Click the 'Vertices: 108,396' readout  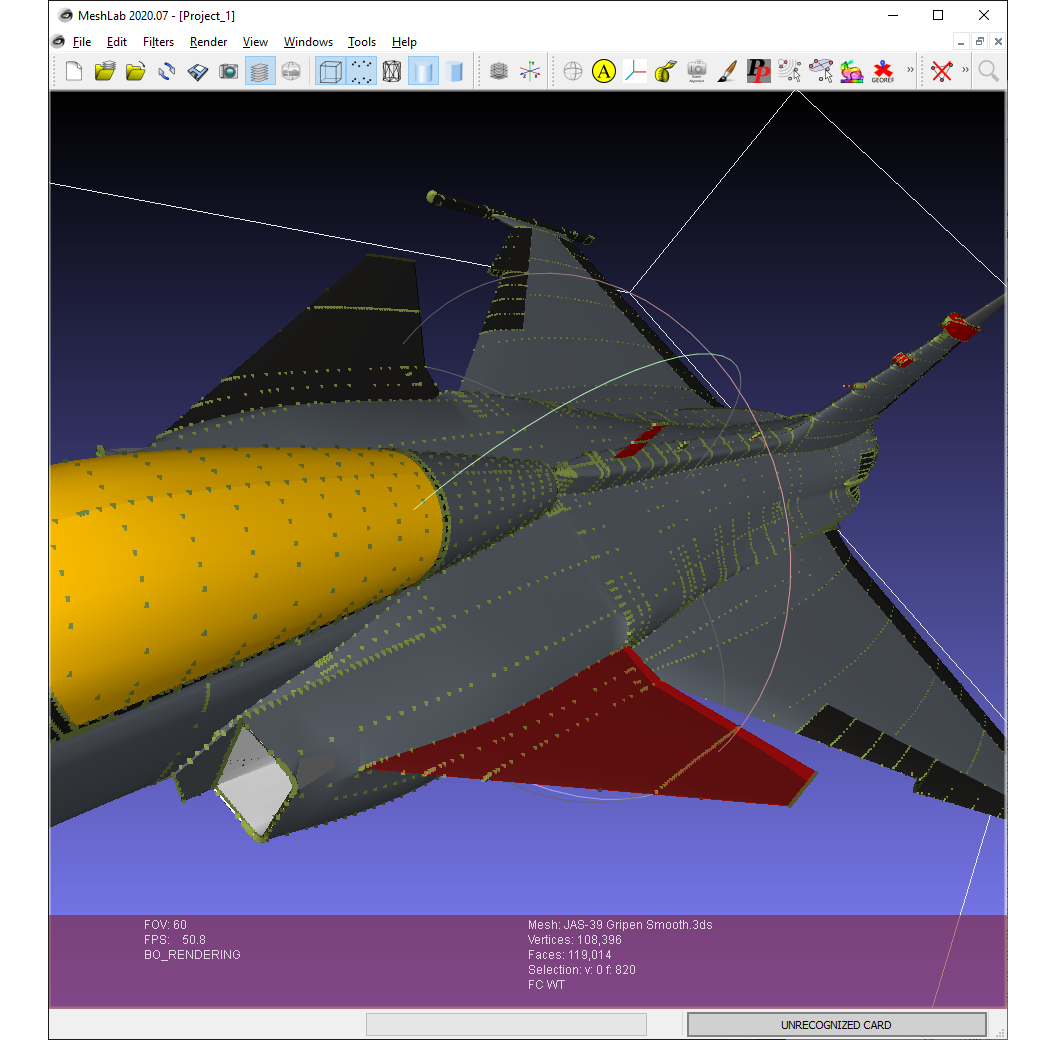click(x=574, y=940)
